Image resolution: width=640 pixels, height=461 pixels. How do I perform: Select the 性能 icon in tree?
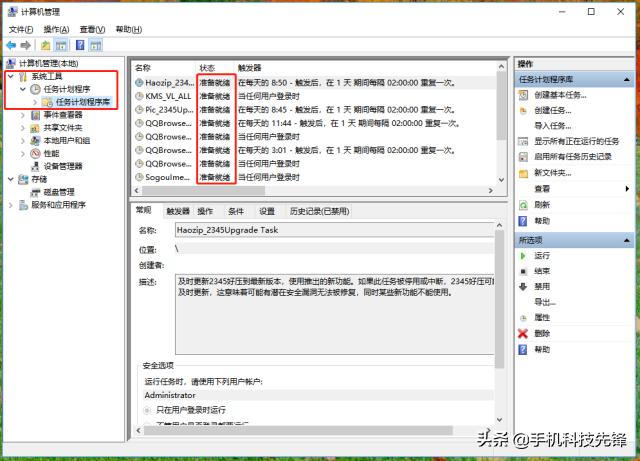[x=36, y=154]
